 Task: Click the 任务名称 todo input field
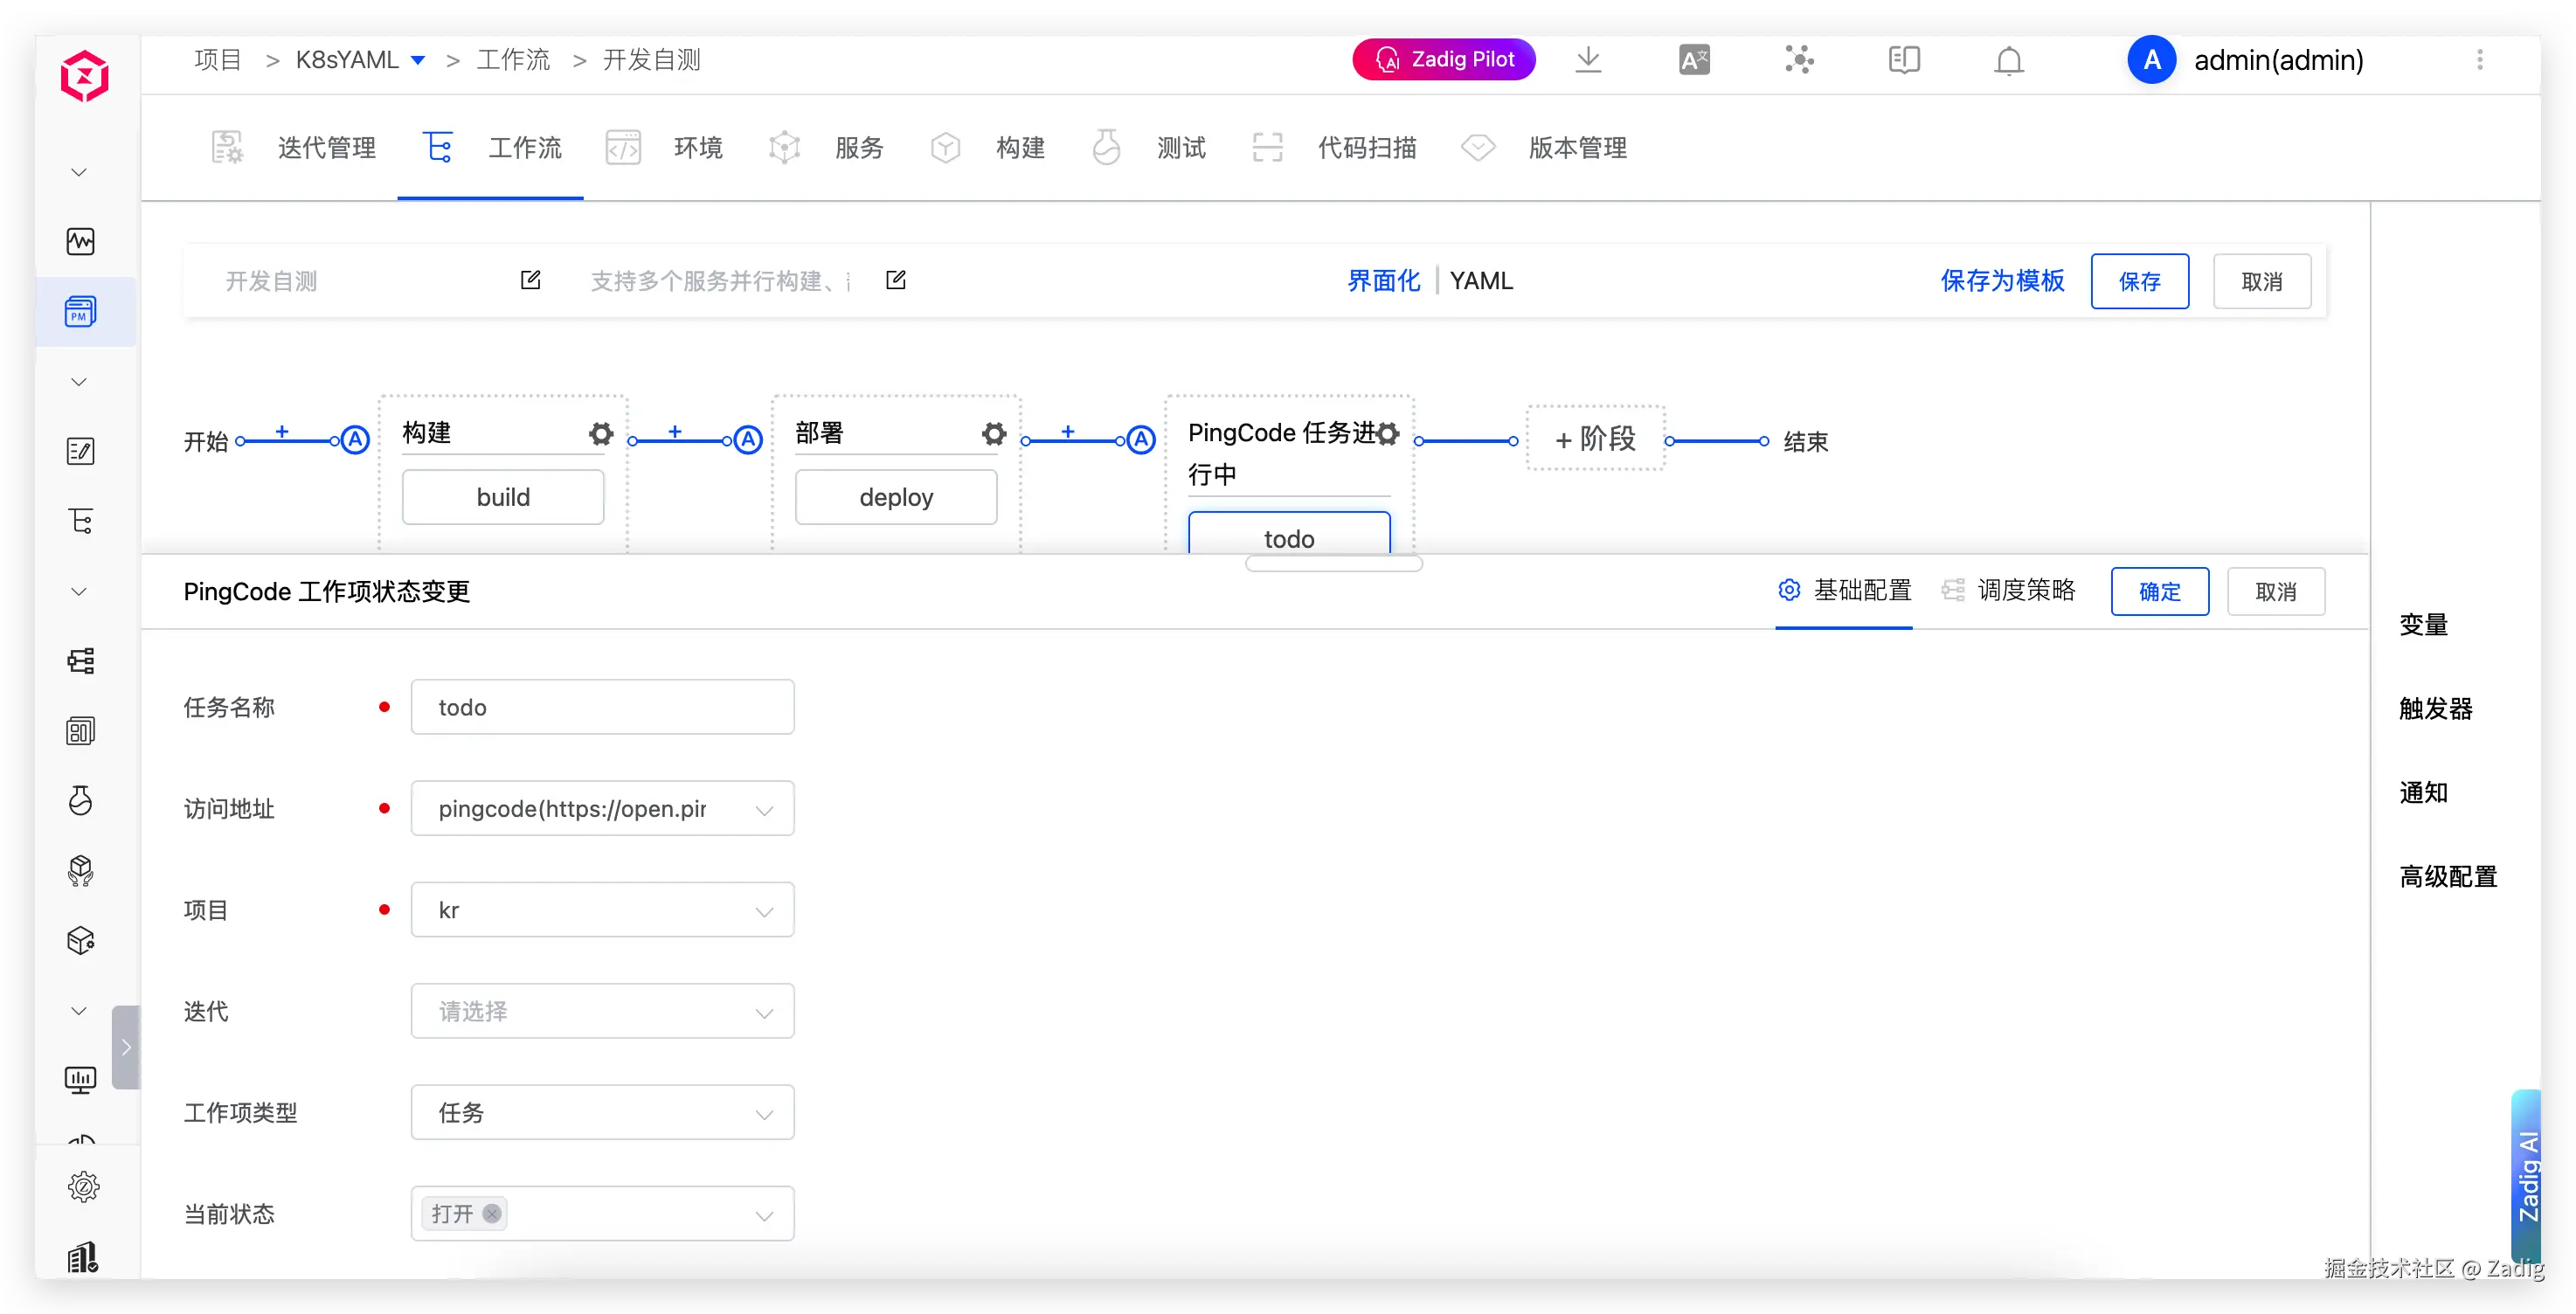[602, 707]
